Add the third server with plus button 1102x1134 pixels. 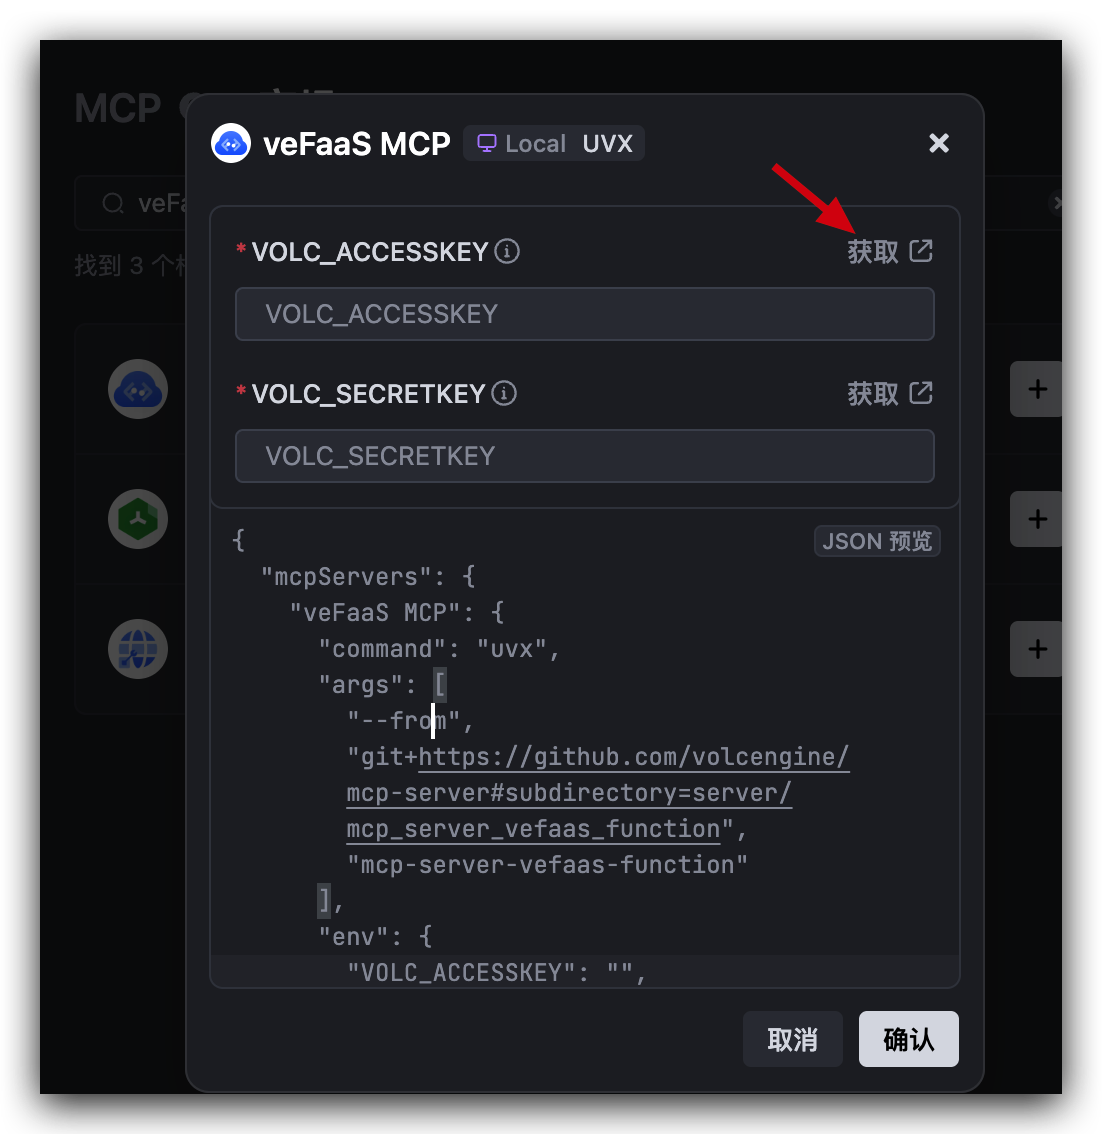tap(1037, 649)
